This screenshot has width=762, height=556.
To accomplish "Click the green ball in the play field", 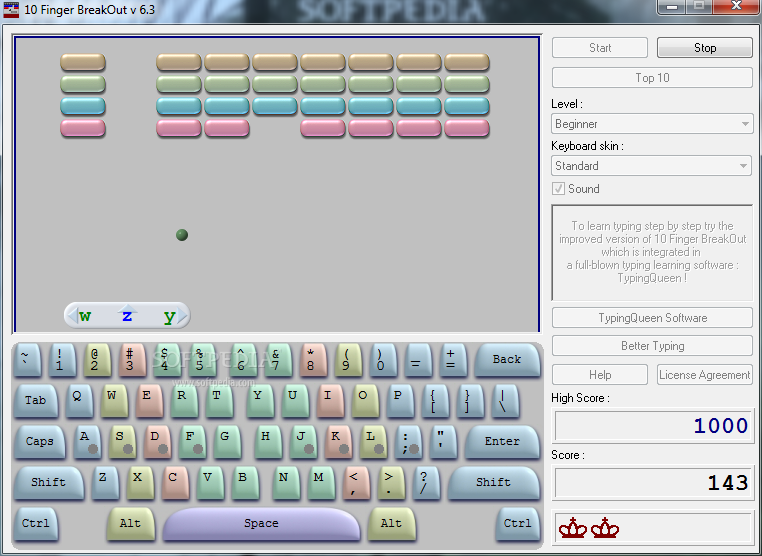I will pos(182,235).
